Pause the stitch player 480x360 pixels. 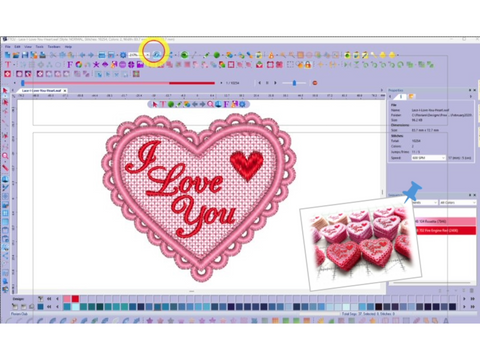(x=267, y=83)
